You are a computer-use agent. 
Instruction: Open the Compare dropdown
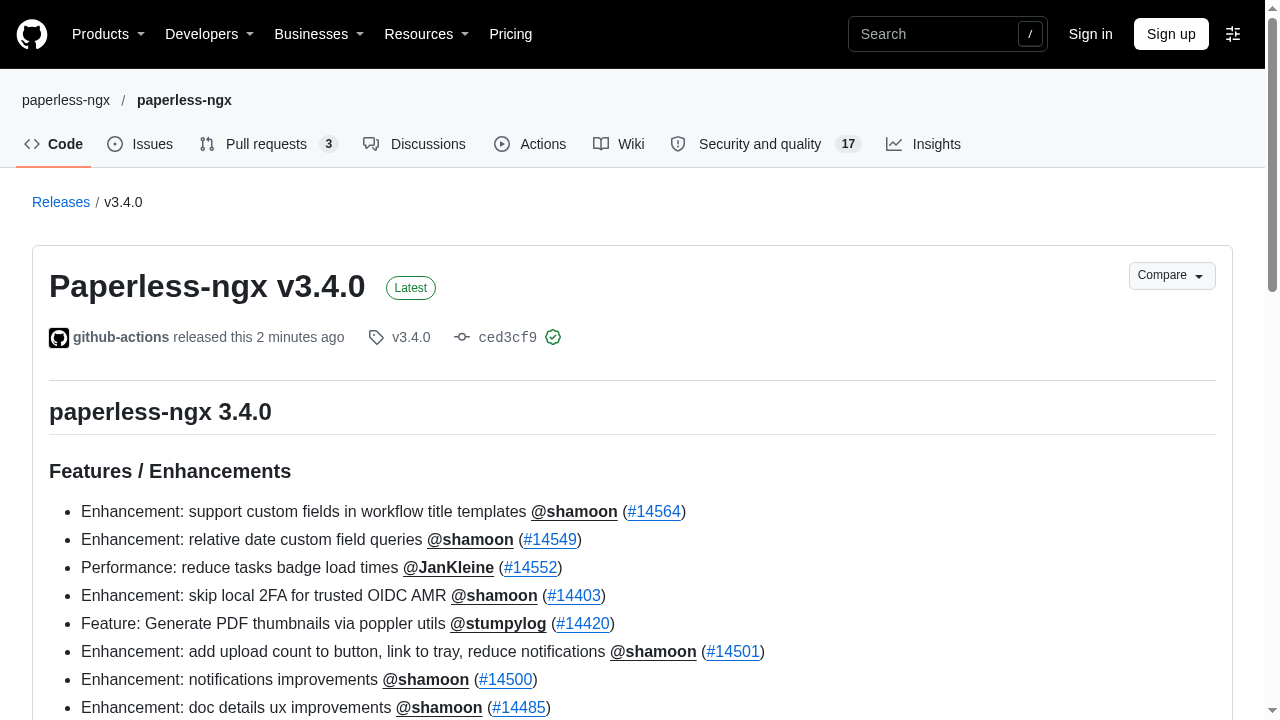[x=1172, y=276]
